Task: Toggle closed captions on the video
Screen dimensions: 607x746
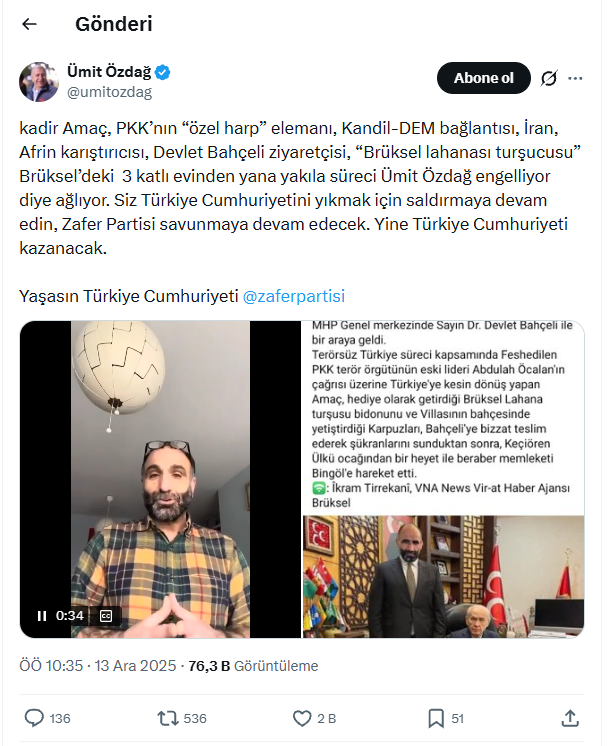Action: (x=106, y=616)
